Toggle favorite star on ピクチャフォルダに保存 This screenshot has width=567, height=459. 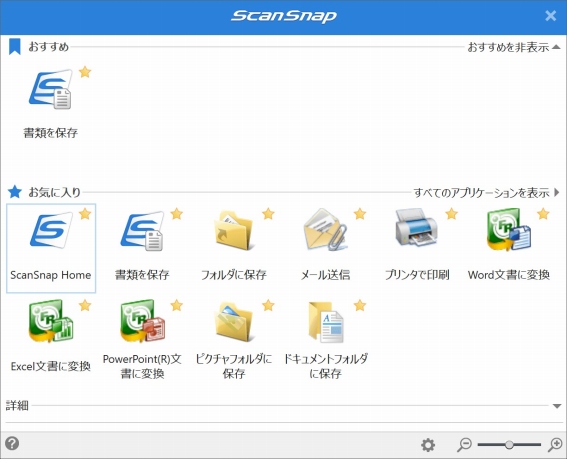pyautogui.click(x=268, y=305)
